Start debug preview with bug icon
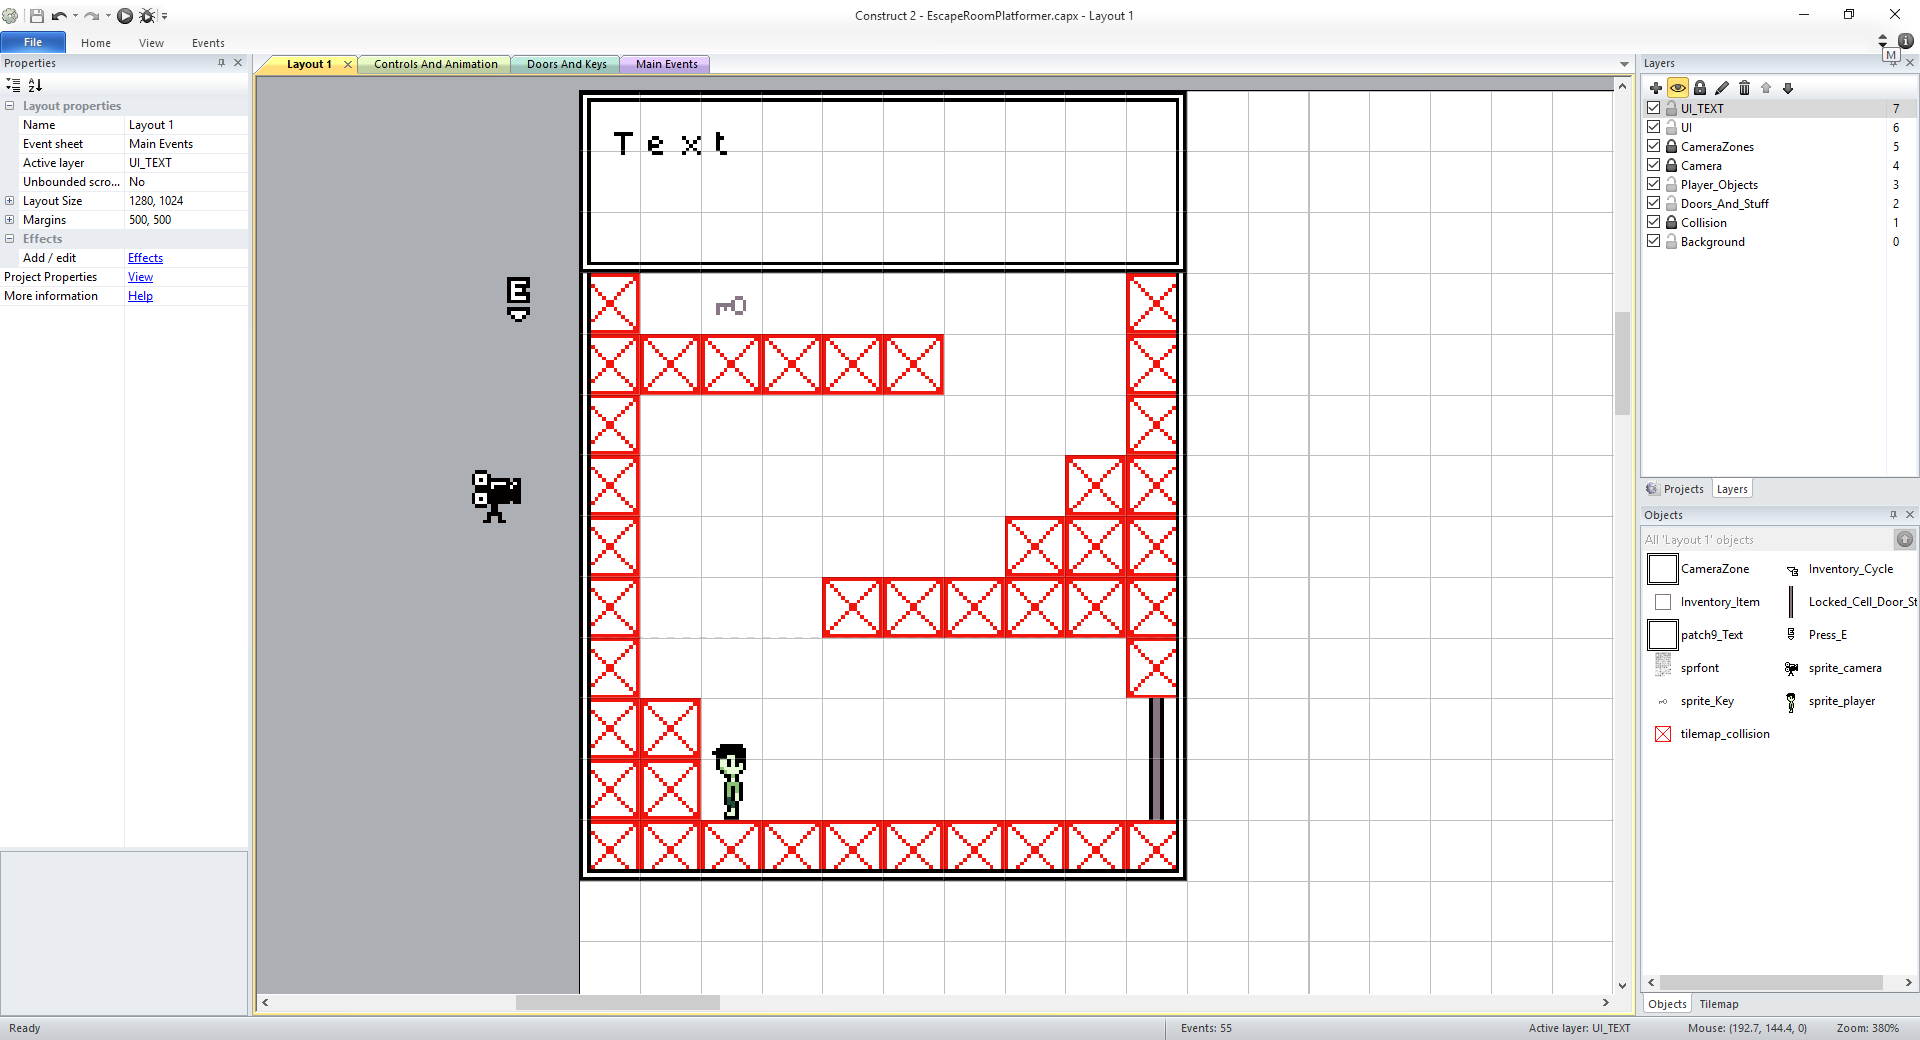 [x=147, y=16]
